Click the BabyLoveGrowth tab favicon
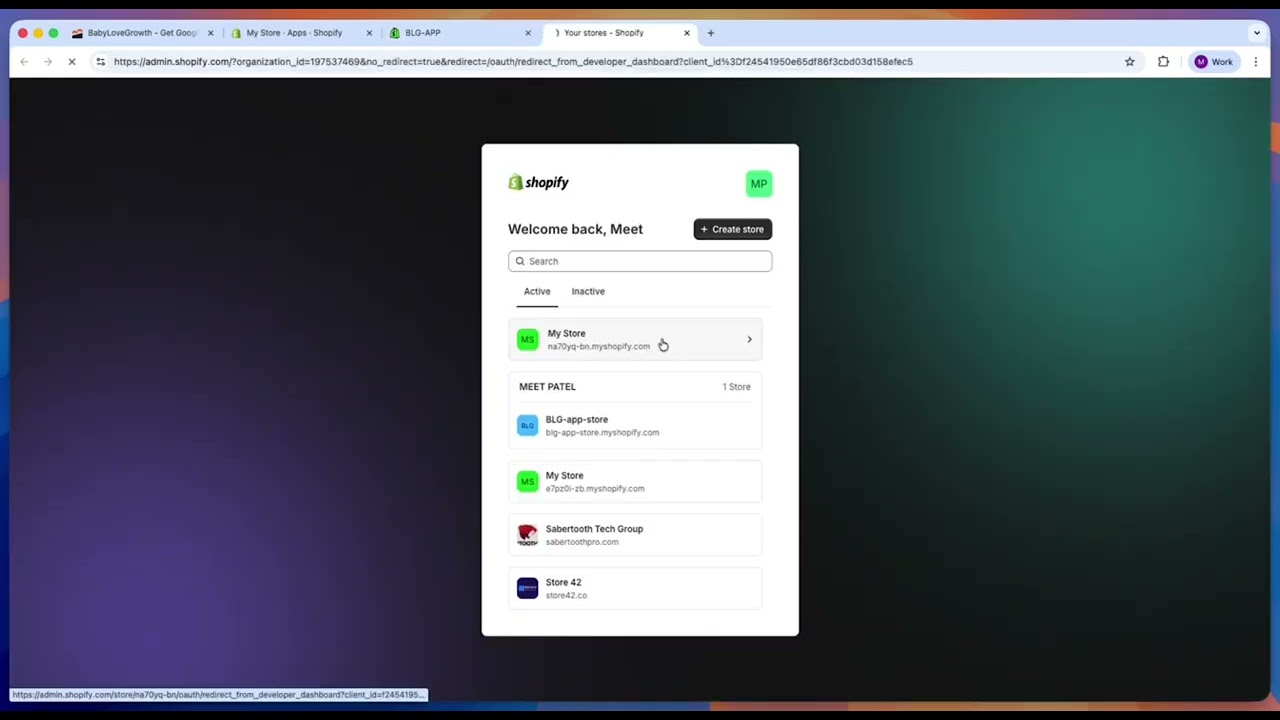1280x720 pixels. (x=77, y=33)
